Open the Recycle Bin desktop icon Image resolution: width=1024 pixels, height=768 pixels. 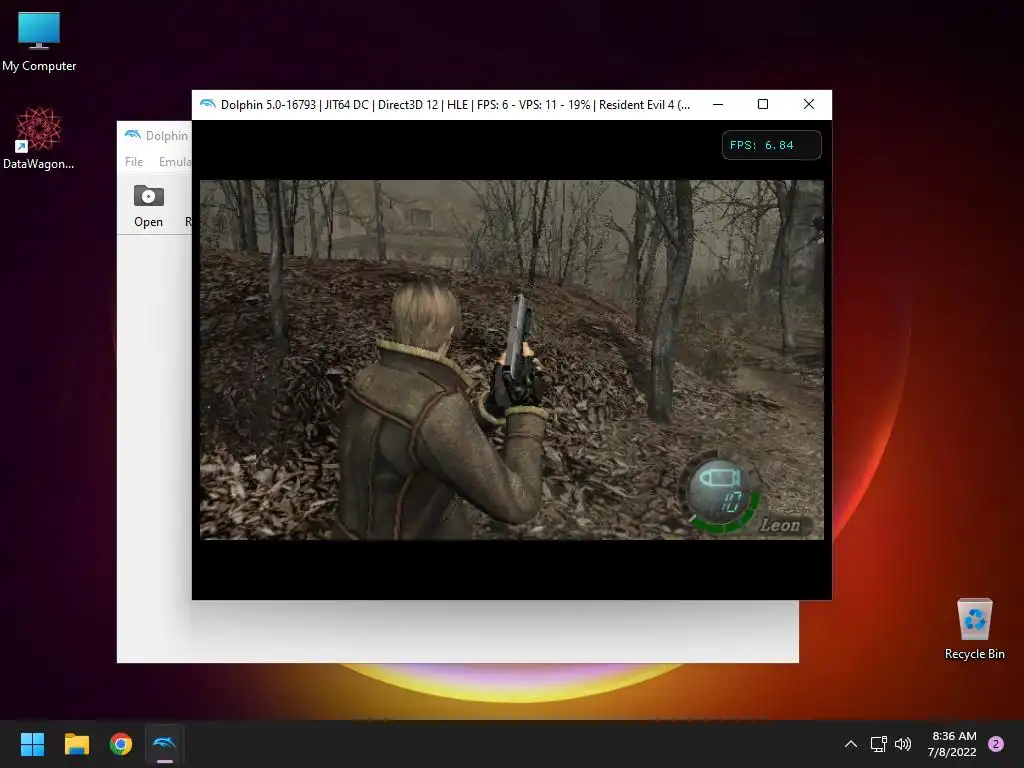[974, 629]
